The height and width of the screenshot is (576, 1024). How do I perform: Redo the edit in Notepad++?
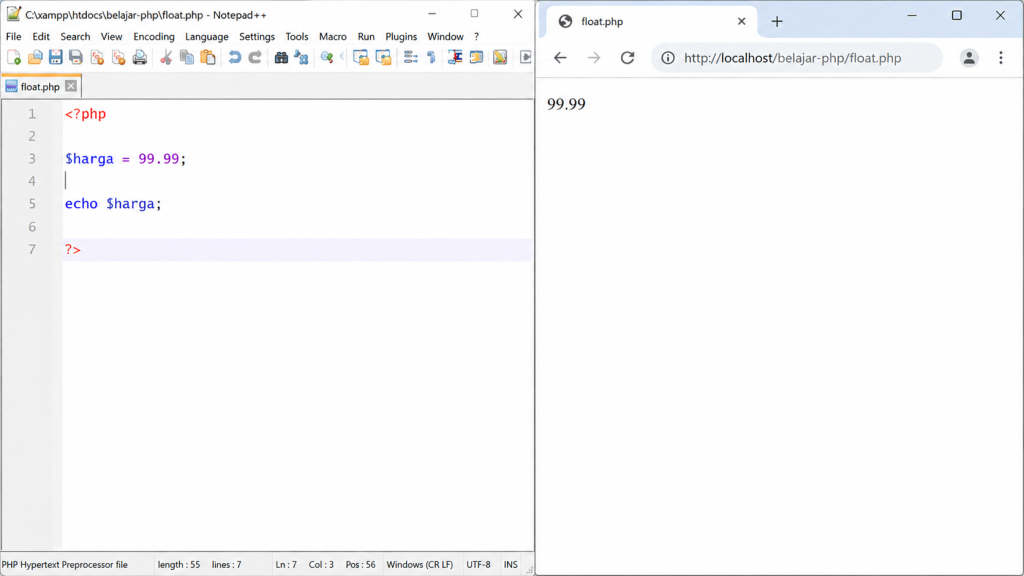255,57
